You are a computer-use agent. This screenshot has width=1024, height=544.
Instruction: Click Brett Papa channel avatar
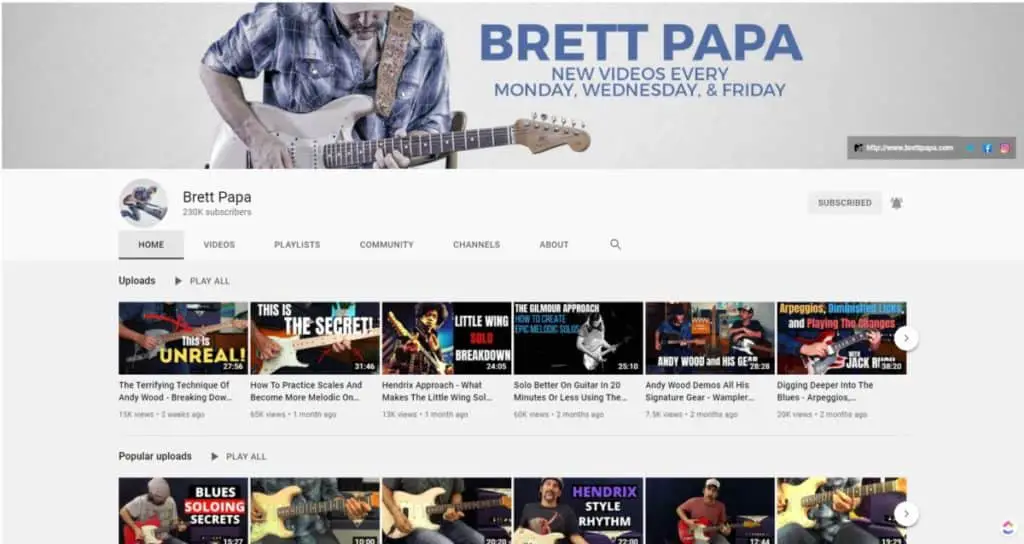144,203
